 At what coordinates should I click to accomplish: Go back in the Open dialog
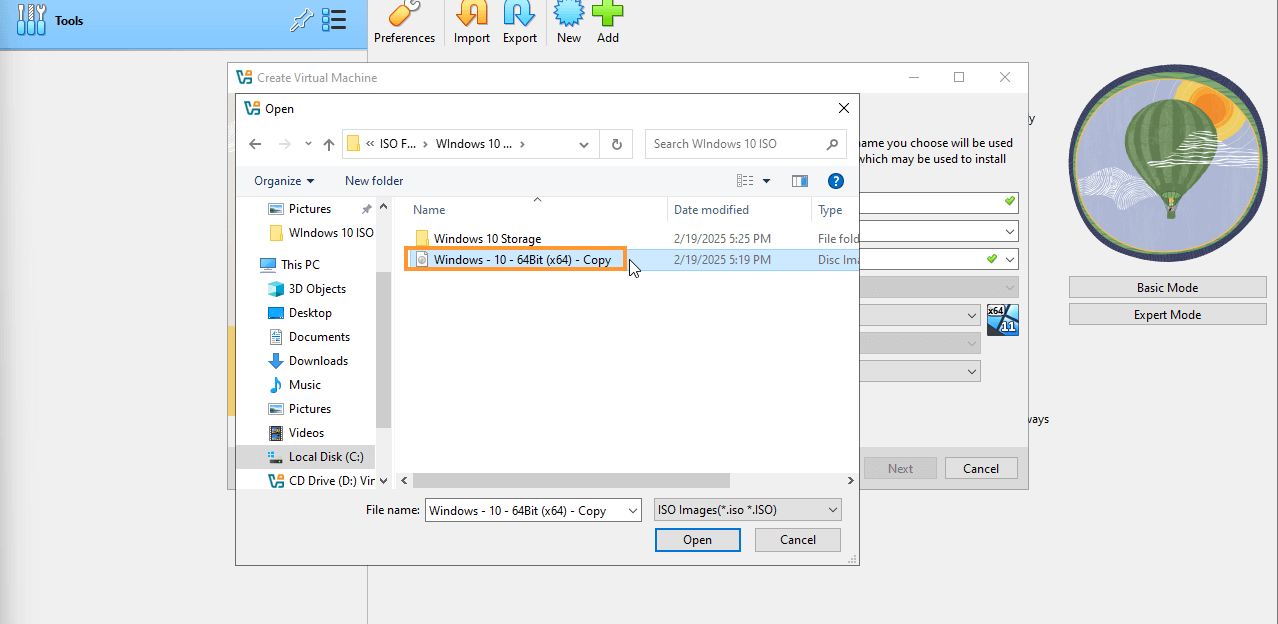[x=255, y=144]
